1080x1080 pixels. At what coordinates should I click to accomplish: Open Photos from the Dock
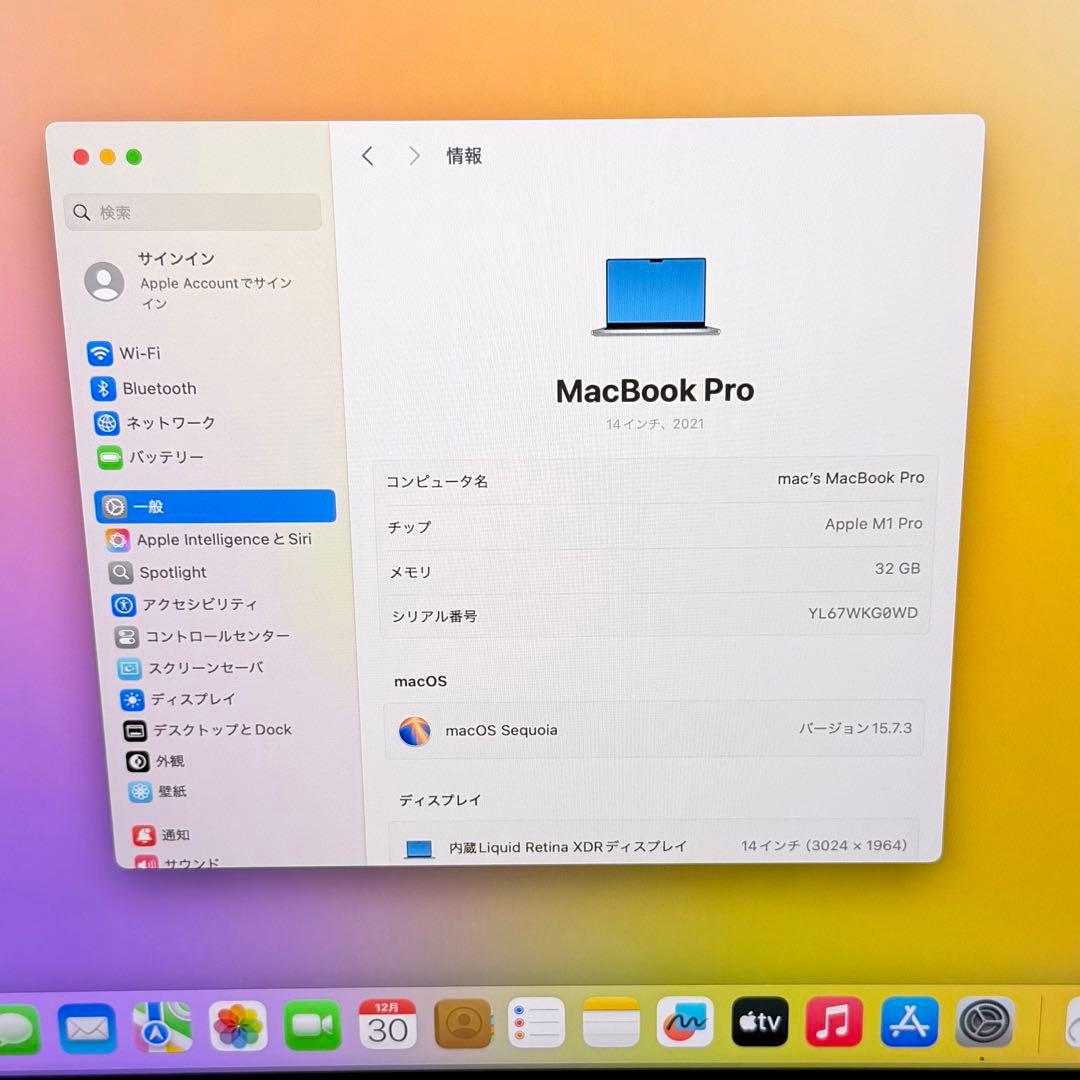point(238,1026)
